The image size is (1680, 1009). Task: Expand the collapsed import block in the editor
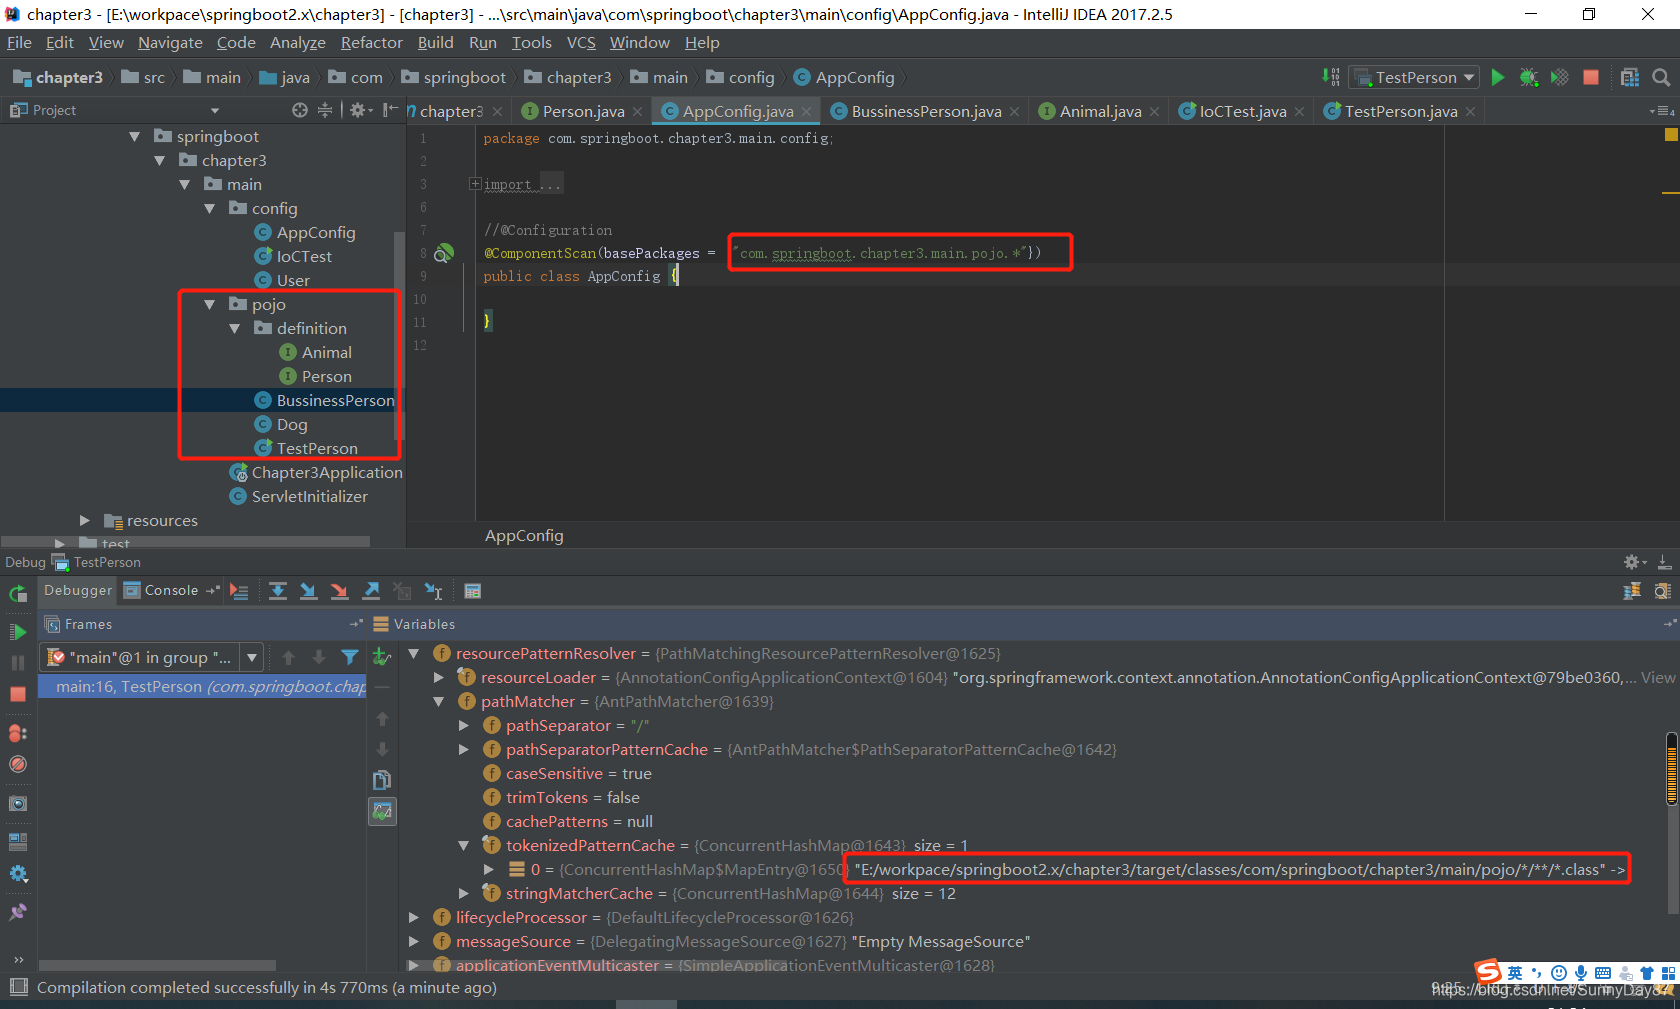[x=475, y=184]
